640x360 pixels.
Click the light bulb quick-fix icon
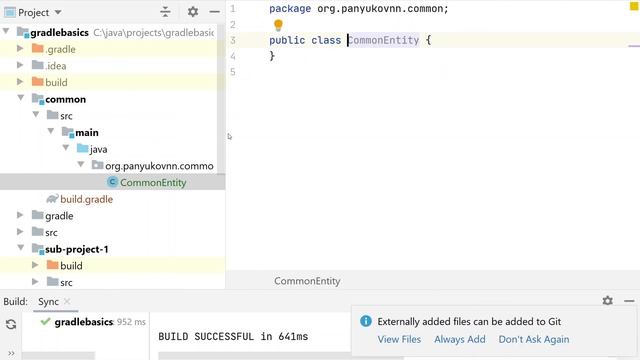[278, 25]
